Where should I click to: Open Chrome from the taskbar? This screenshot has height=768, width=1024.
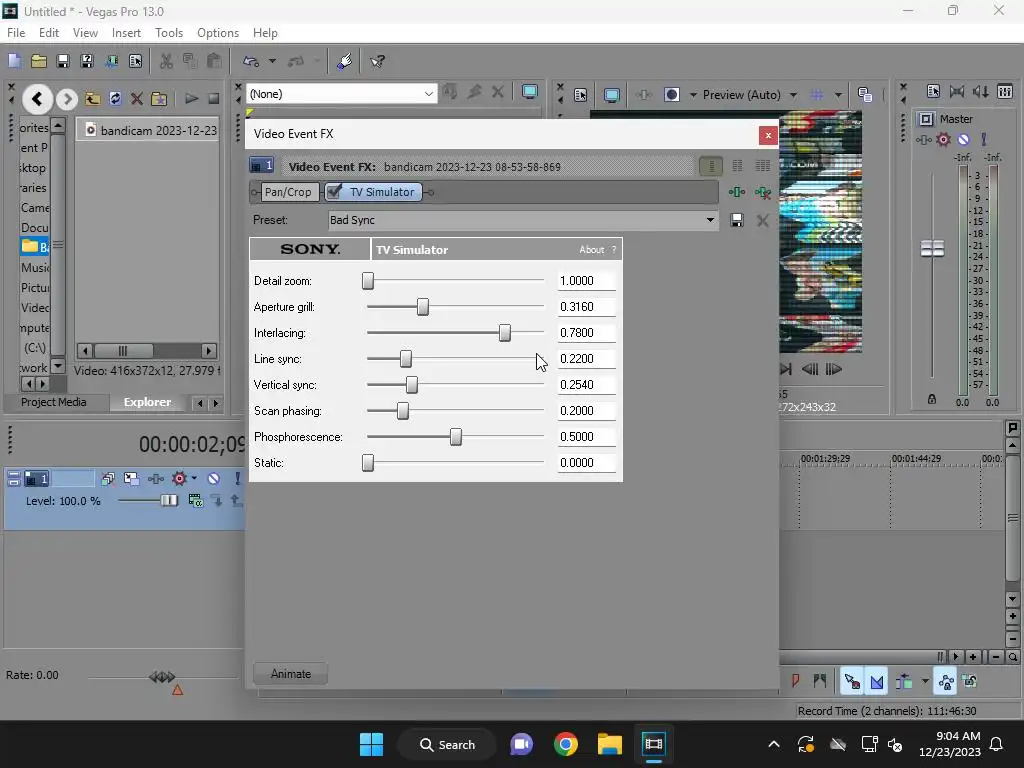point(566,744)
